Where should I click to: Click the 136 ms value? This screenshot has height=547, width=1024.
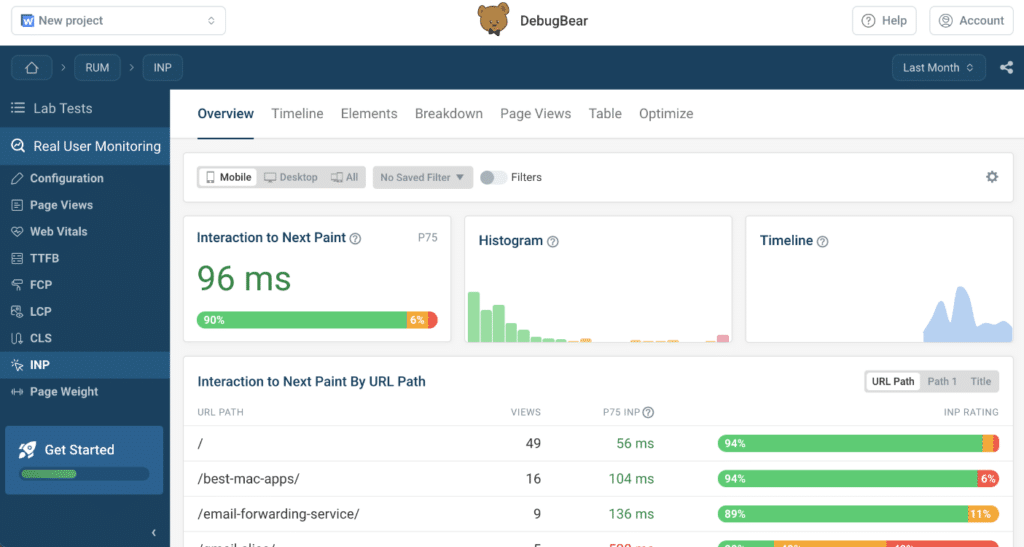pos(631,514)
